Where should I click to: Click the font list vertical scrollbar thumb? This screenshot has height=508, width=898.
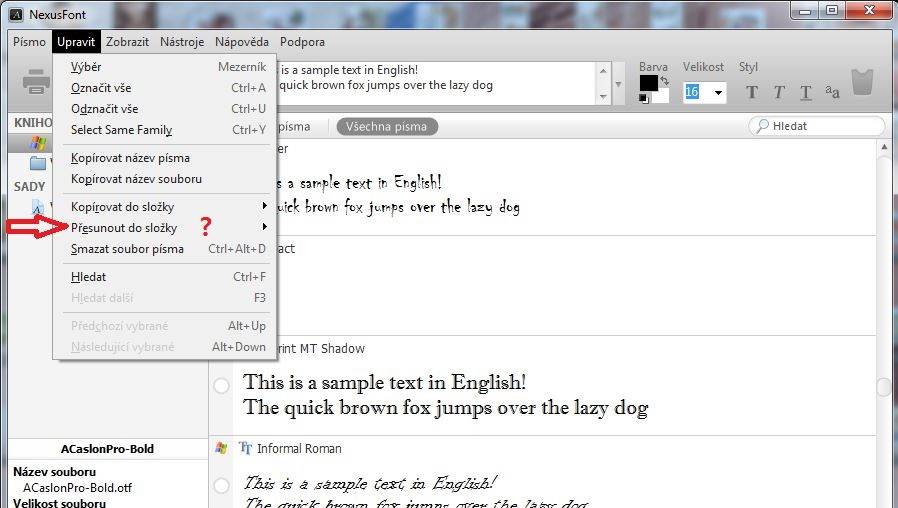pyautogui.click(x=884, y=386)
